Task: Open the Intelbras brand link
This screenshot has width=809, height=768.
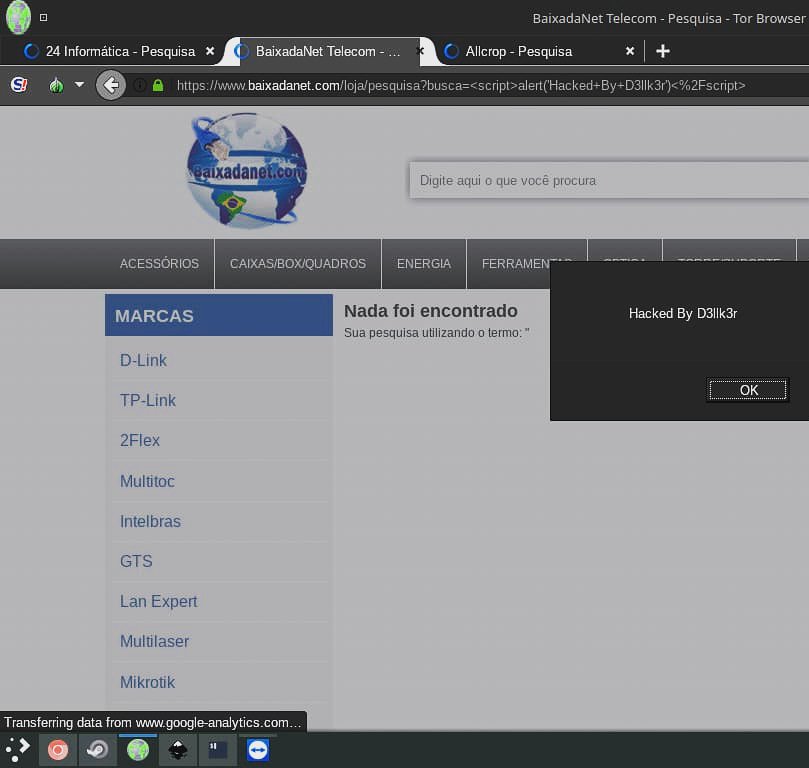Action: 150,521
